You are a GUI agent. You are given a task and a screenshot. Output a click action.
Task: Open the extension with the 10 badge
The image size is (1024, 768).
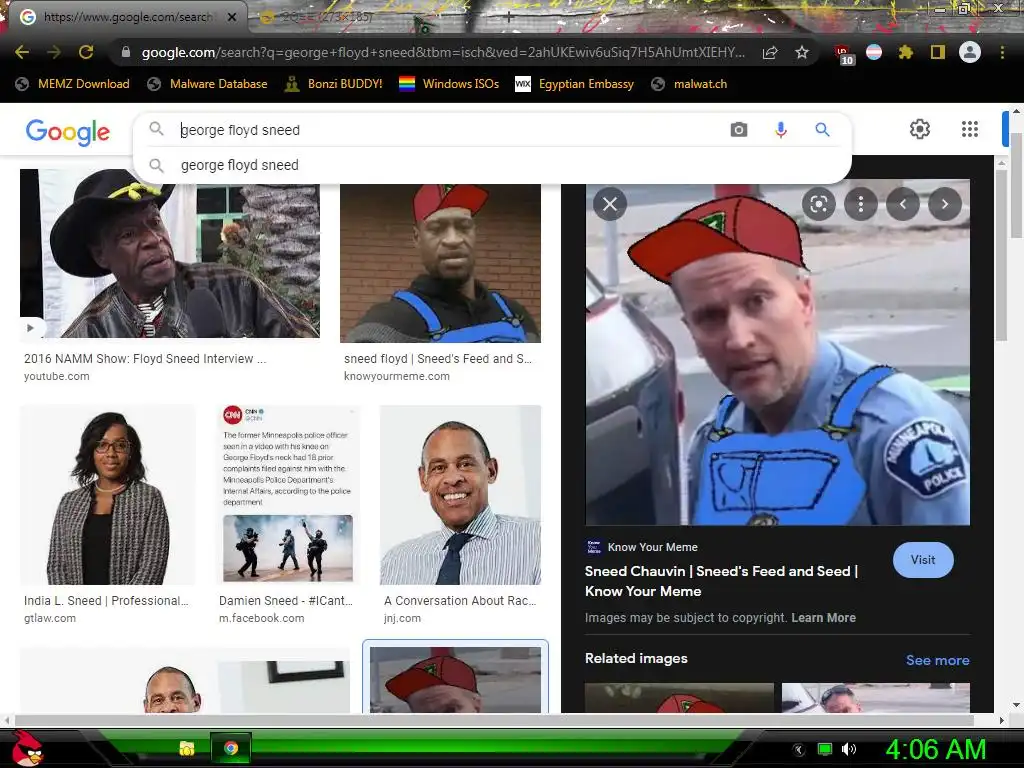(842, 54)
